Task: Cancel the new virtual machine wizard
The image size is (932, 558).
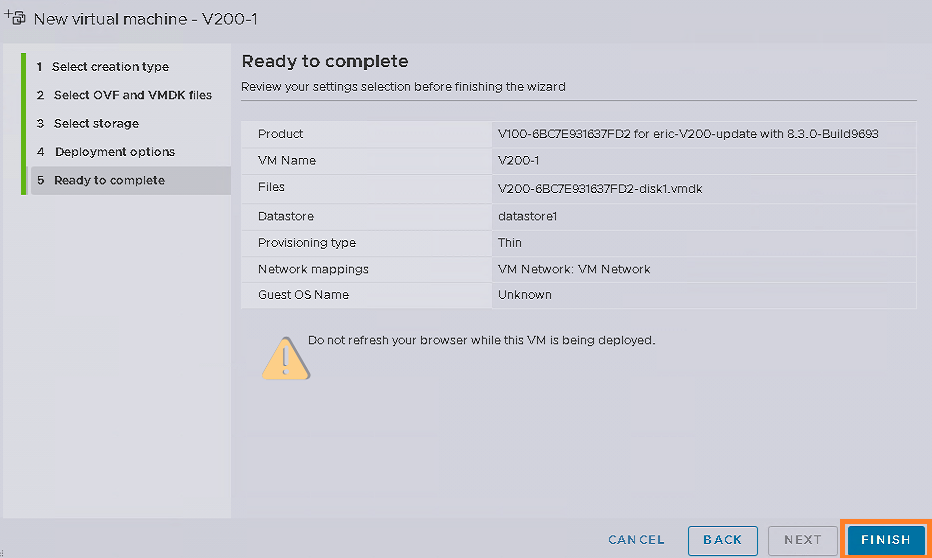Action: 636,540
